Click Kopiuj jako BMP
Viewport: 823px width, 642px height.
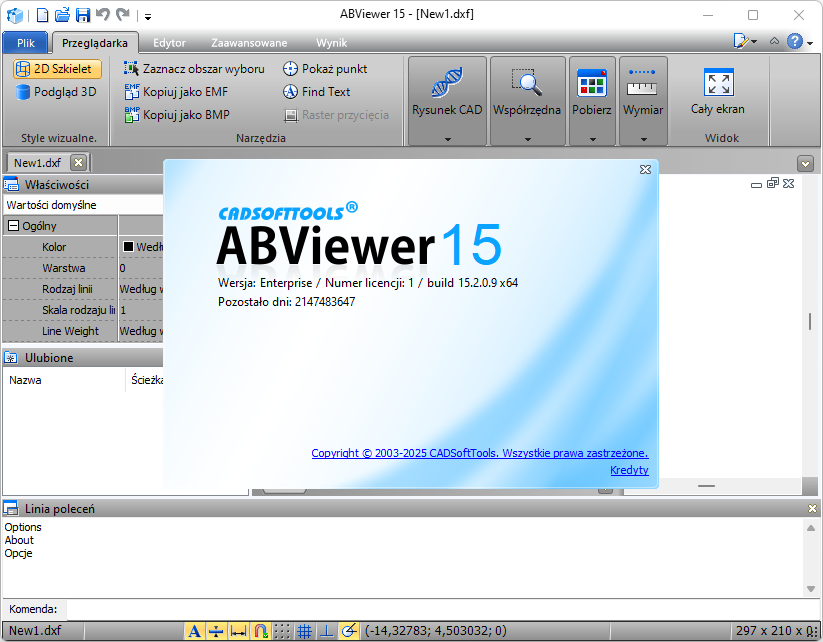click(x=177, y=115)
